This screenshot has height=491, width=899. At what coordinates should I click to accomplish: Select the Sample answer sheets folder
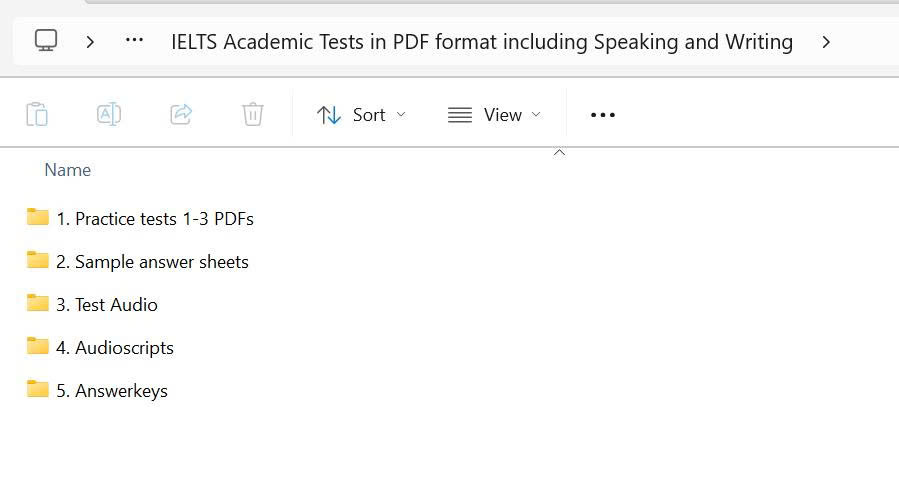coord(161,262)
